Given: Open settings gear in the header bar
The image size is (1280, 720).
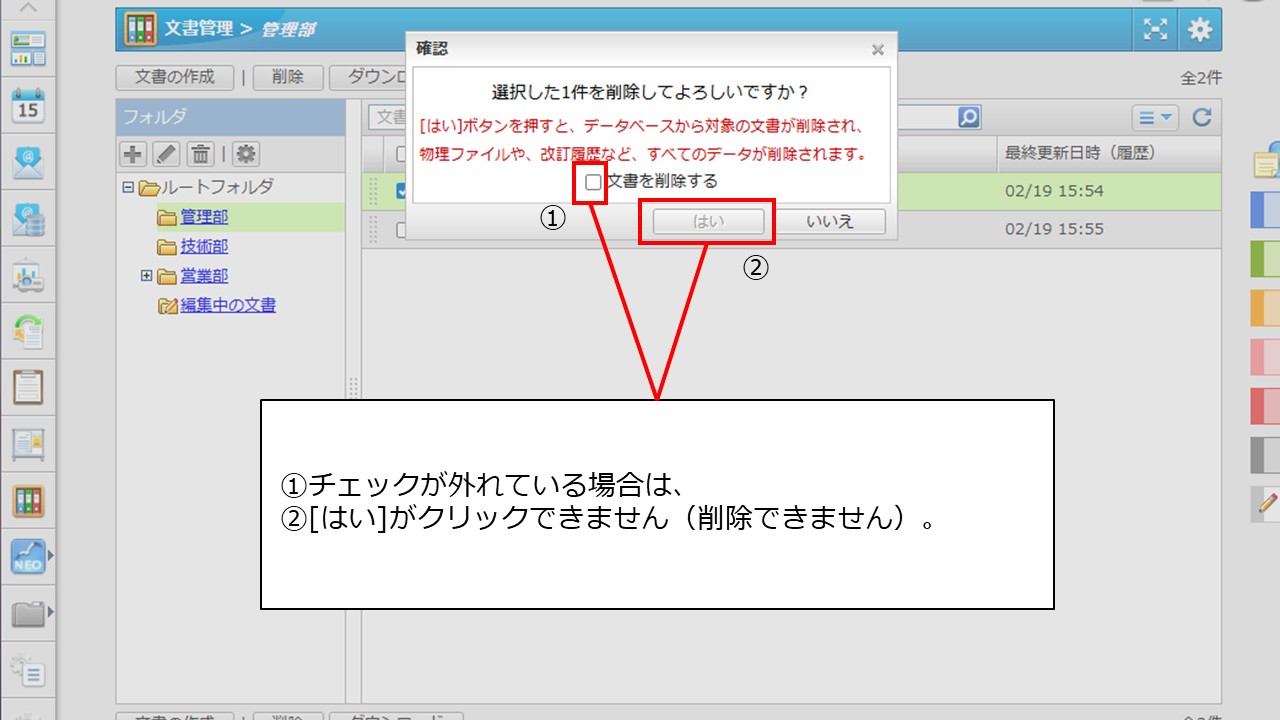Looking at the screenshot, I should coord(1200,30).
